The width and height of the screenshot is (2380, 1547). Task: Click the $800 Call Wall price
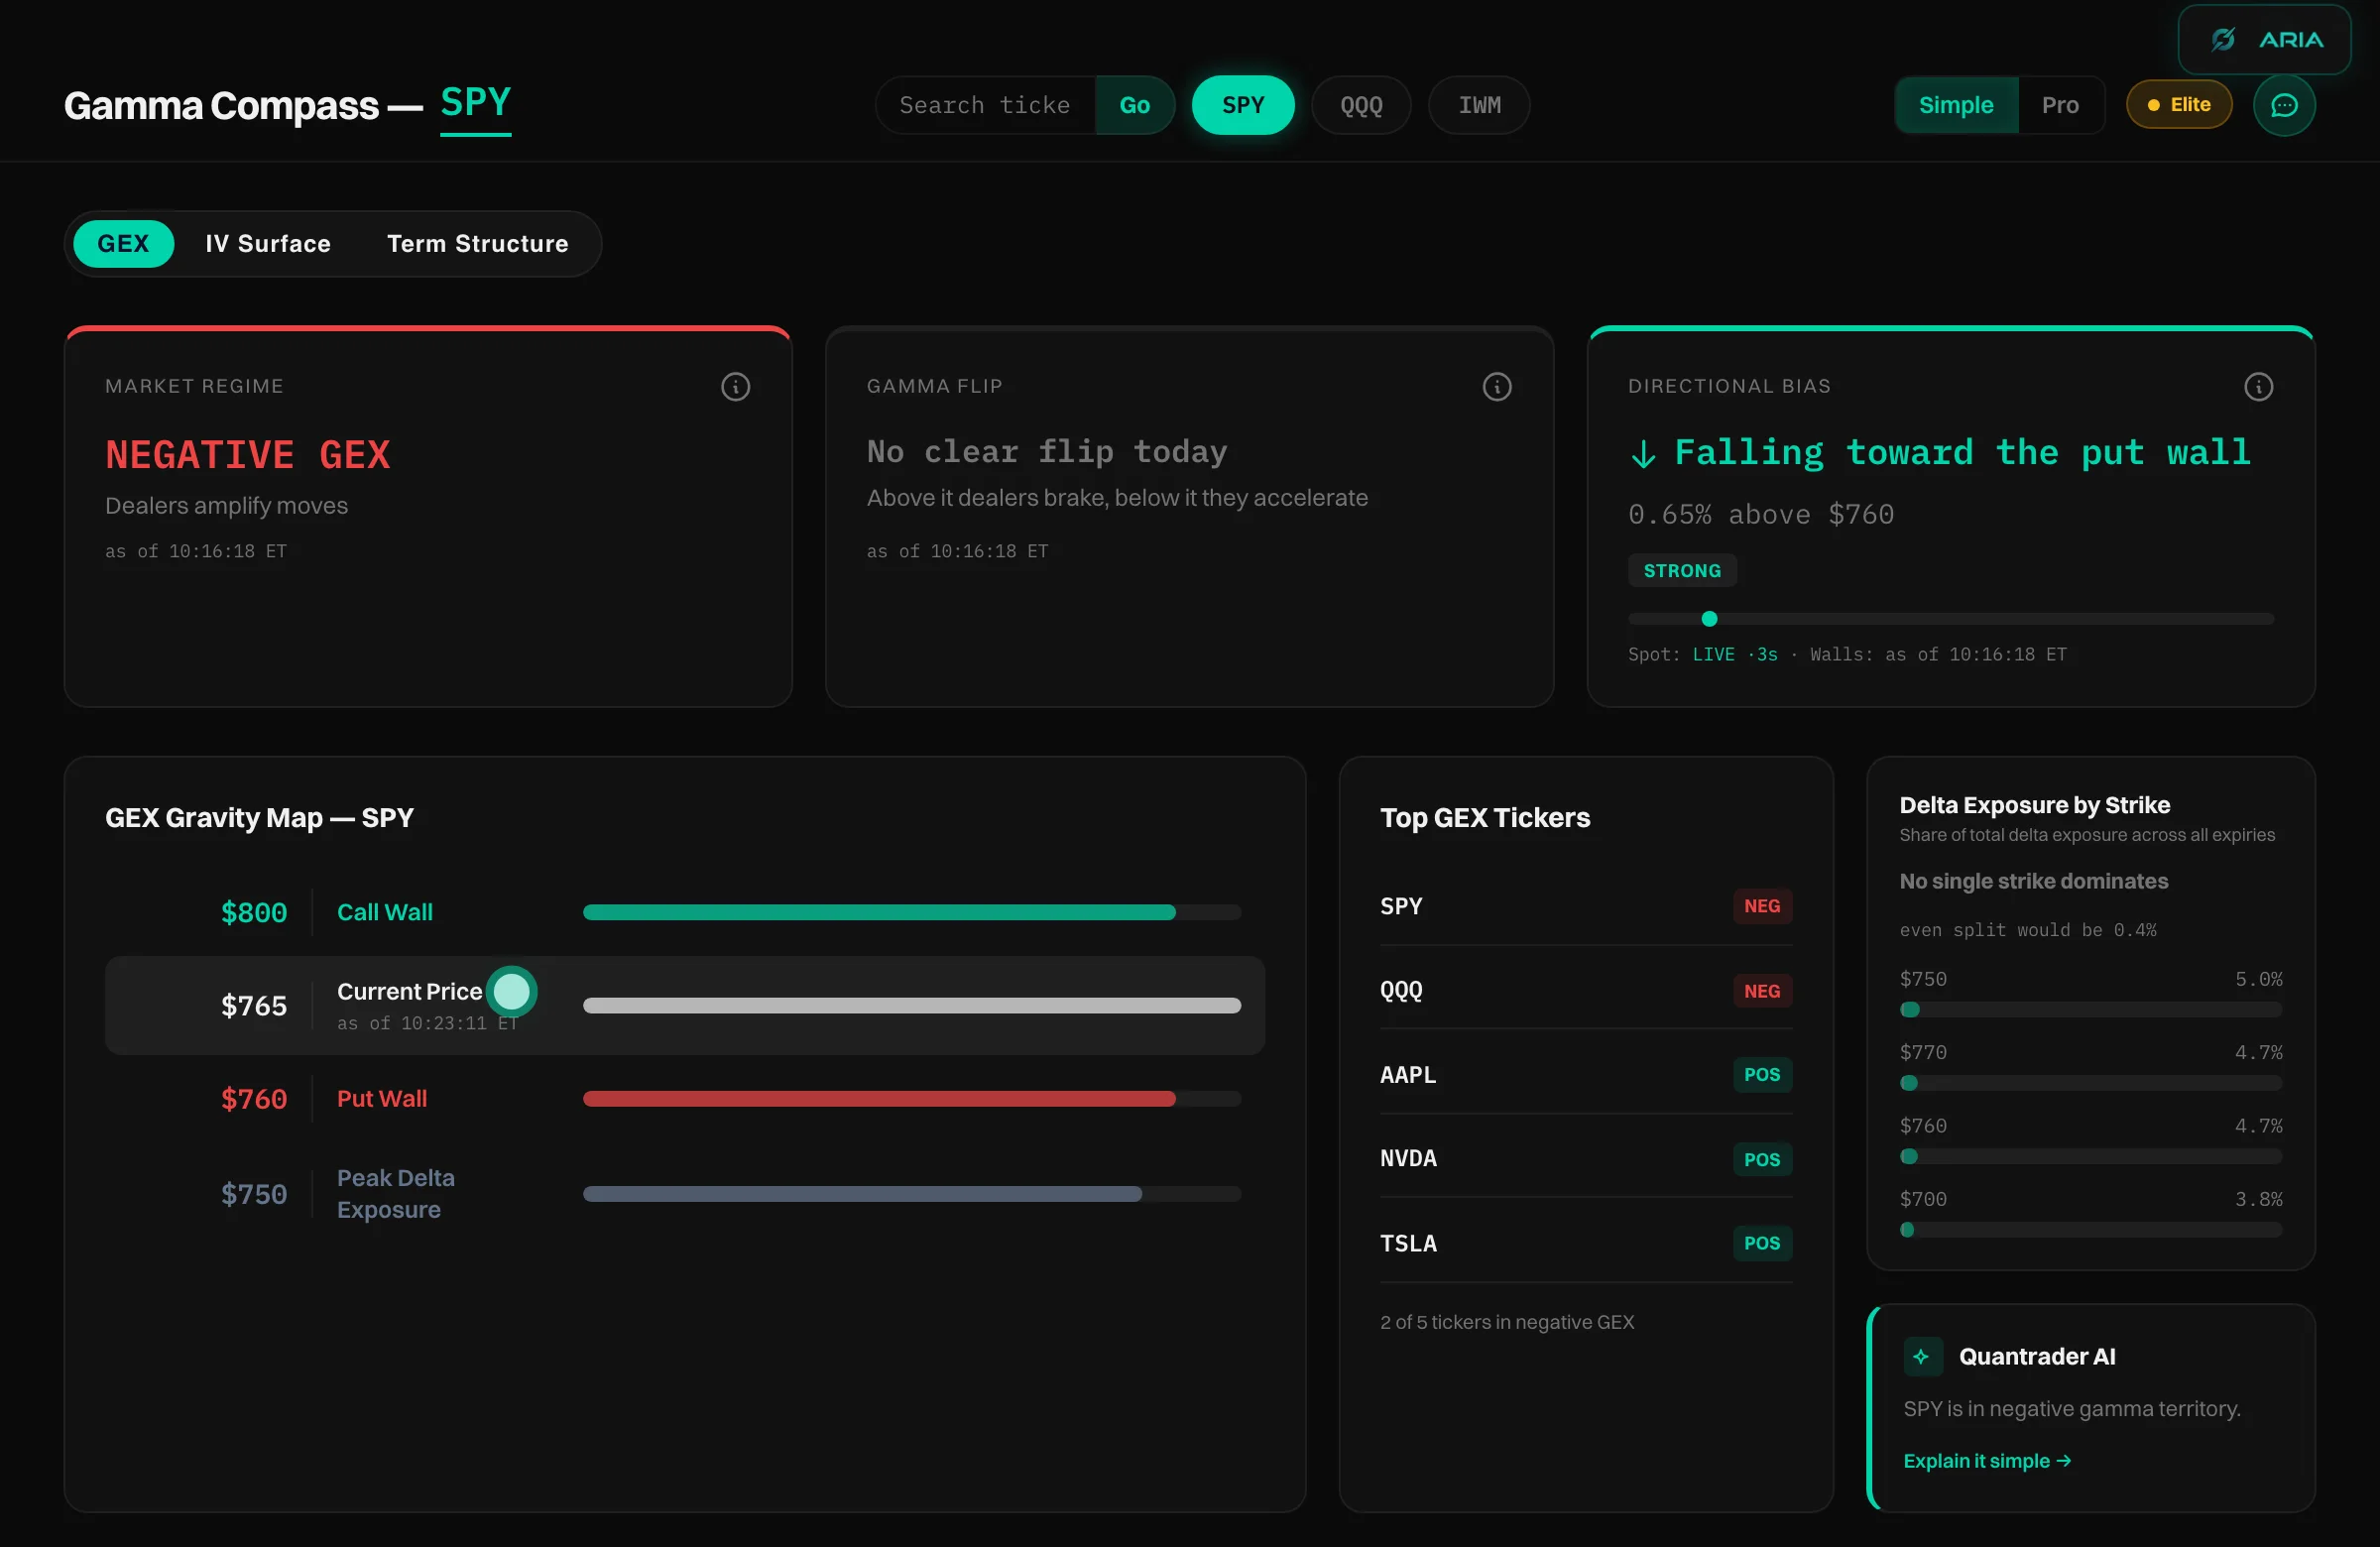click(x=254, y=912)
